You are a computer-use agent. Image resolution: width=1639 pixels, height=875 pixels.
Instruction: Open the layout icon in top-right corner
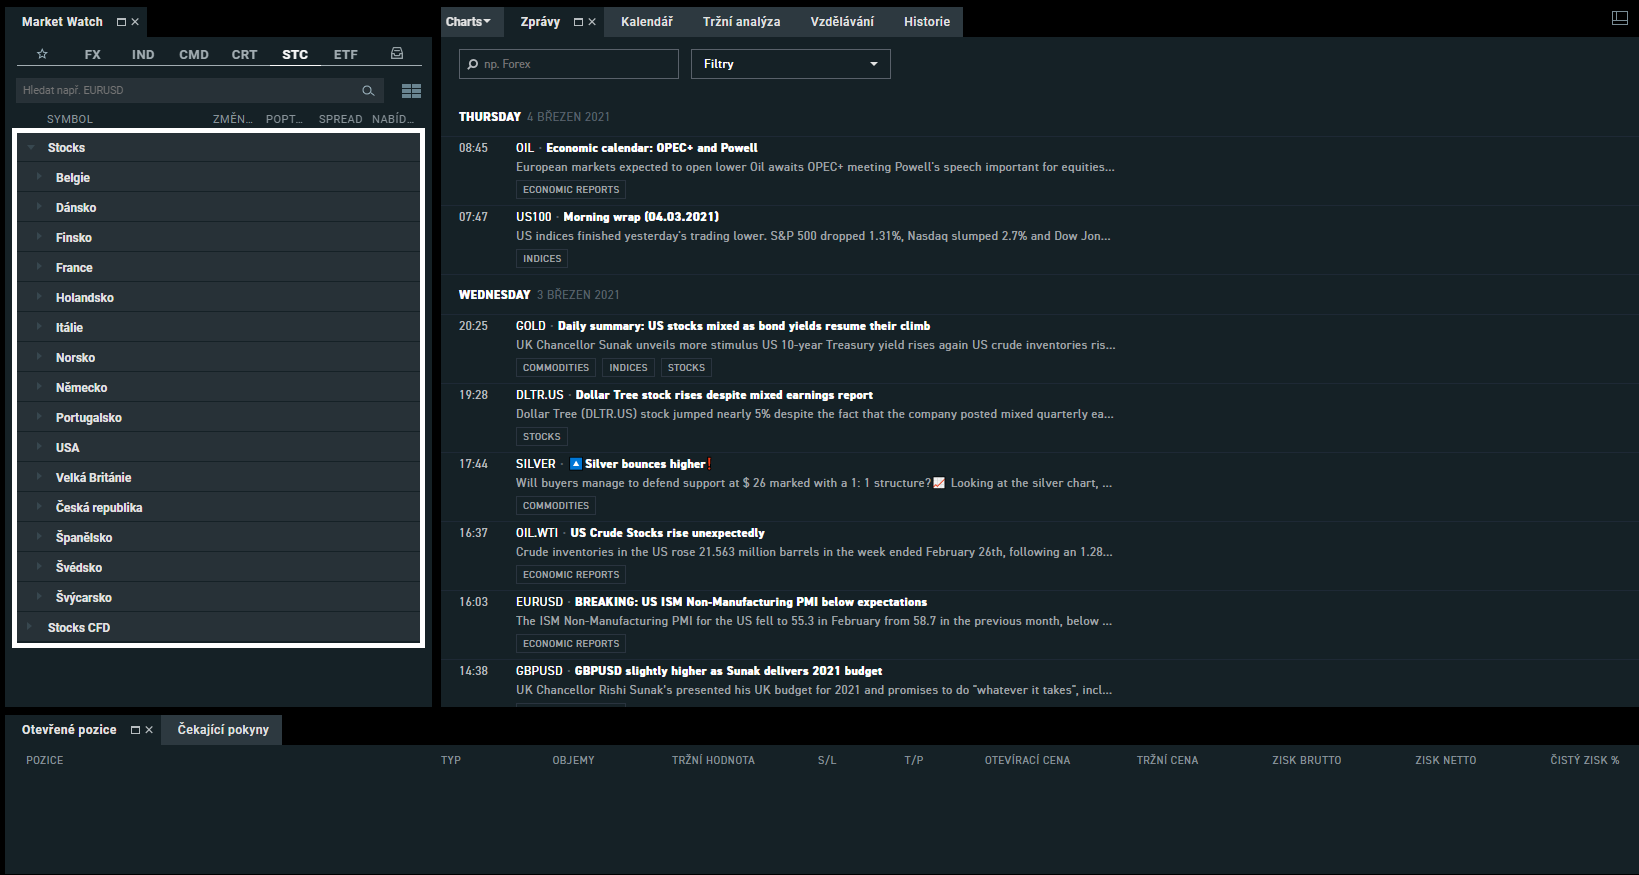pyautogui.click(x=1620, y=18)
